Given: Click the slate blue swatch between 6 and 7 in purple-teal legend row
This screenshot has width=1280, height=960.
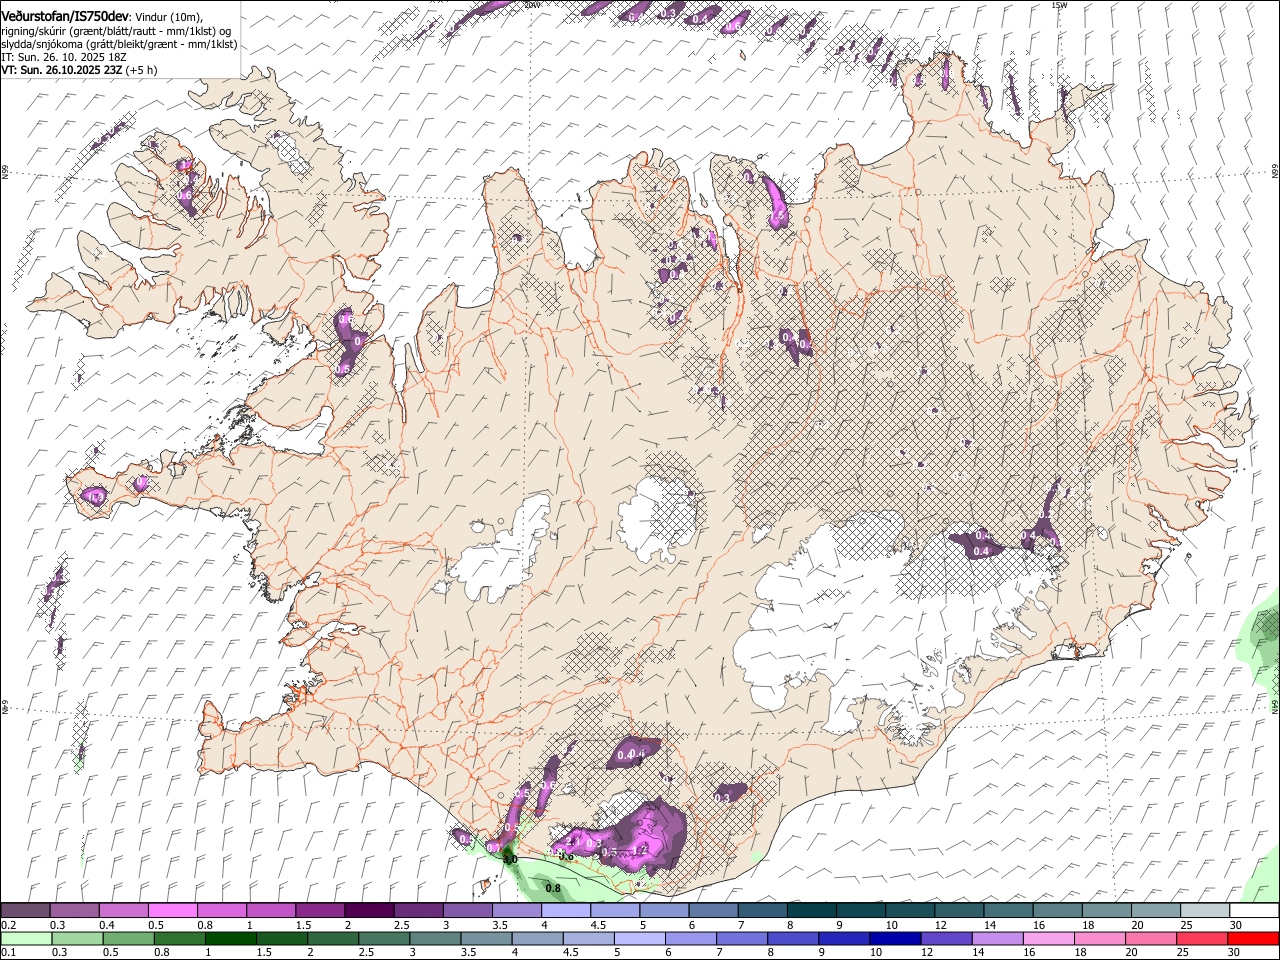Looking at the screenshot, I should coord(712,911).
